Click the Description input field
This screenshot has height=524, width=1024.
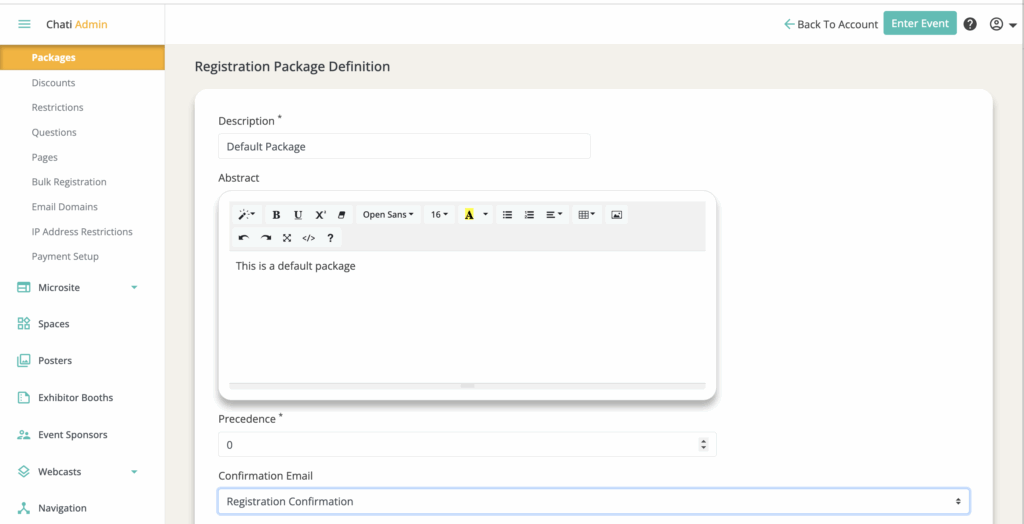click(x=404, y=146)
